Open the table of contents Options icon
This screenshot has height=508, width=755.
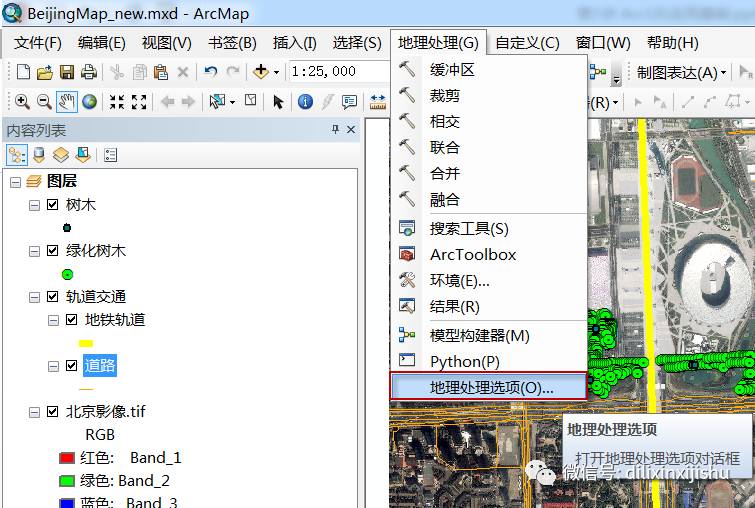[x=110, y=155]
